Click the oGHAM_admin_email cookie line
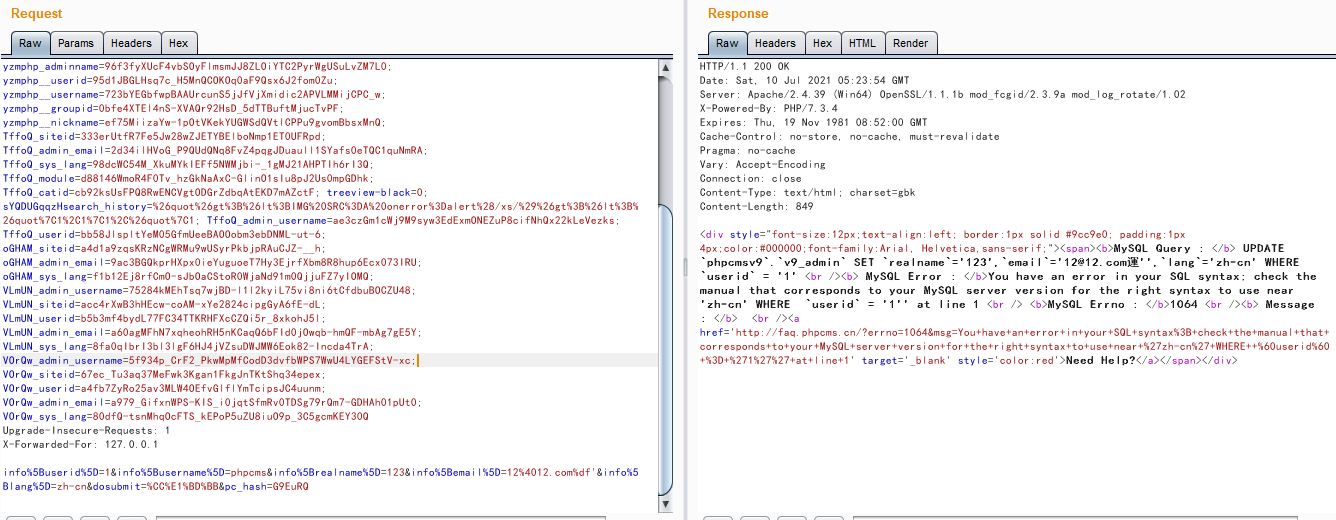 tap(215, 262)
